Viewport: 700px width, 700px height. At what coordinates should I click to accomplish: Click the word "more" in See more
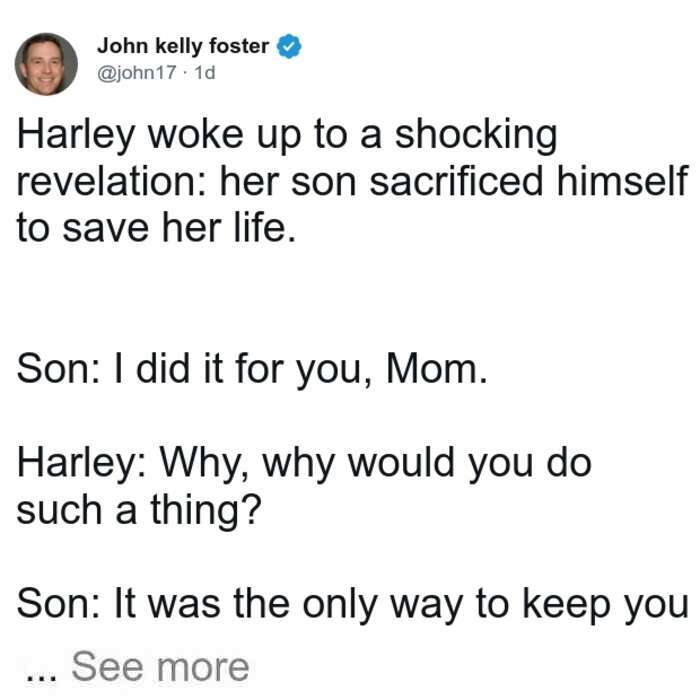203,668
